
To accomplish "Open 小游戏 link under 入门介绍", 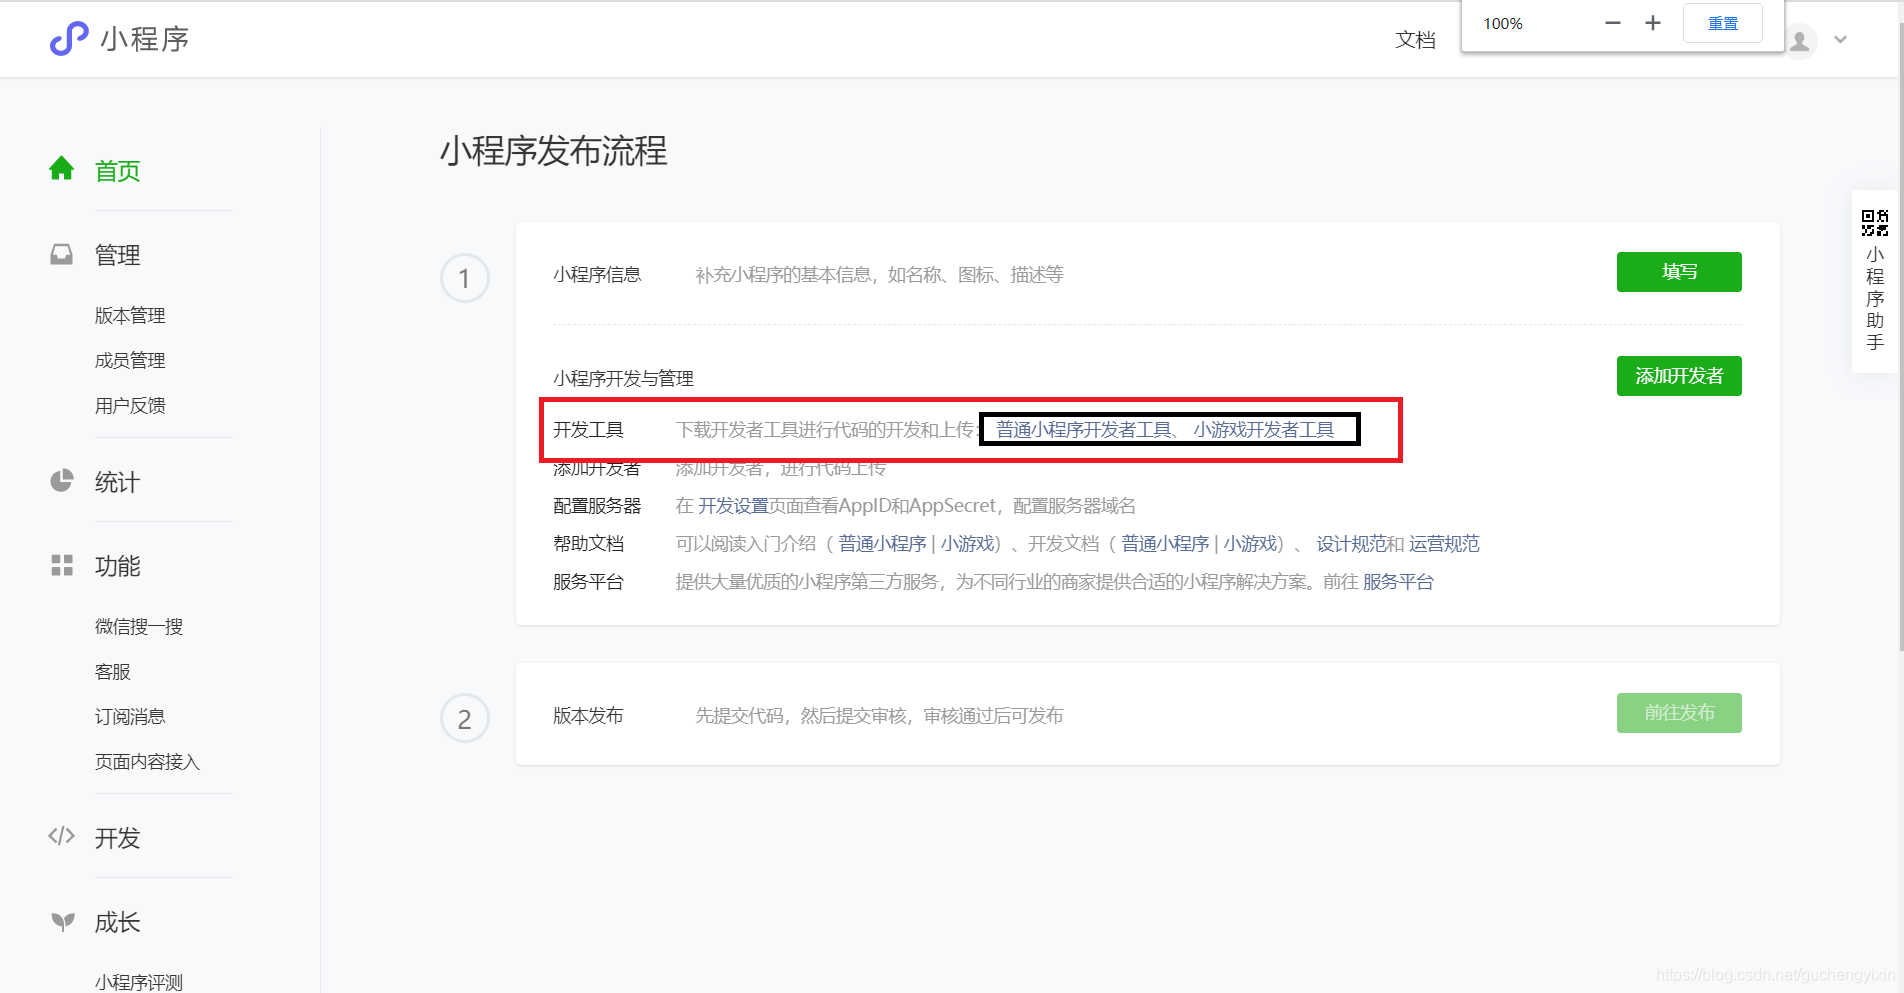I will point(967,544).
